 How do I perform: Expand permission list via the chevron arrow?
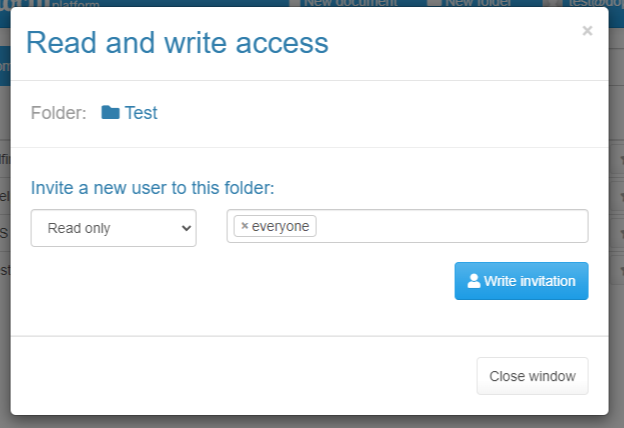point(186,228)
